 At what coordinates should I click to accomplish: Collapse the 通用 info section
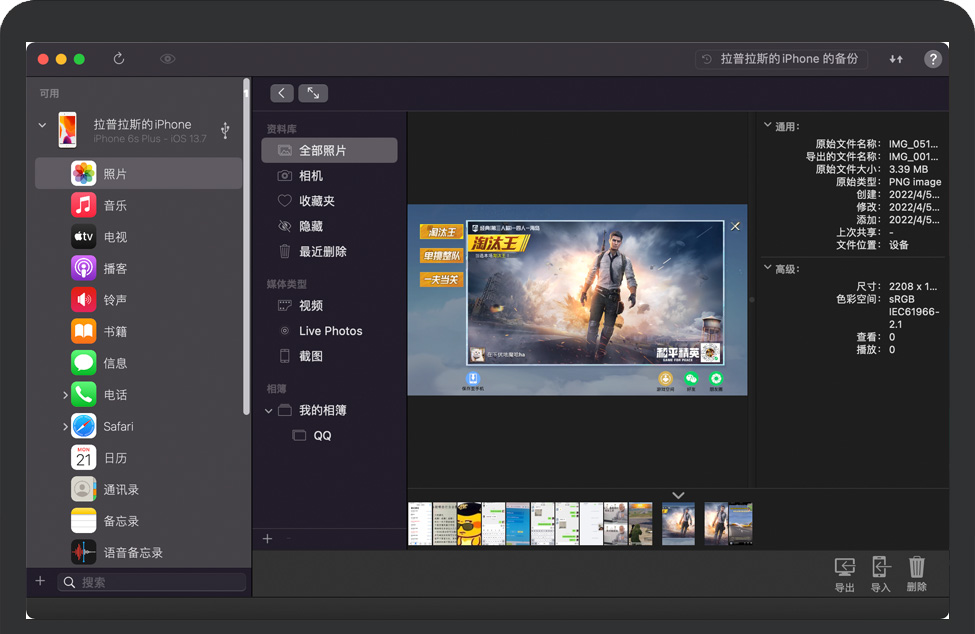click(x=767, y=126)
